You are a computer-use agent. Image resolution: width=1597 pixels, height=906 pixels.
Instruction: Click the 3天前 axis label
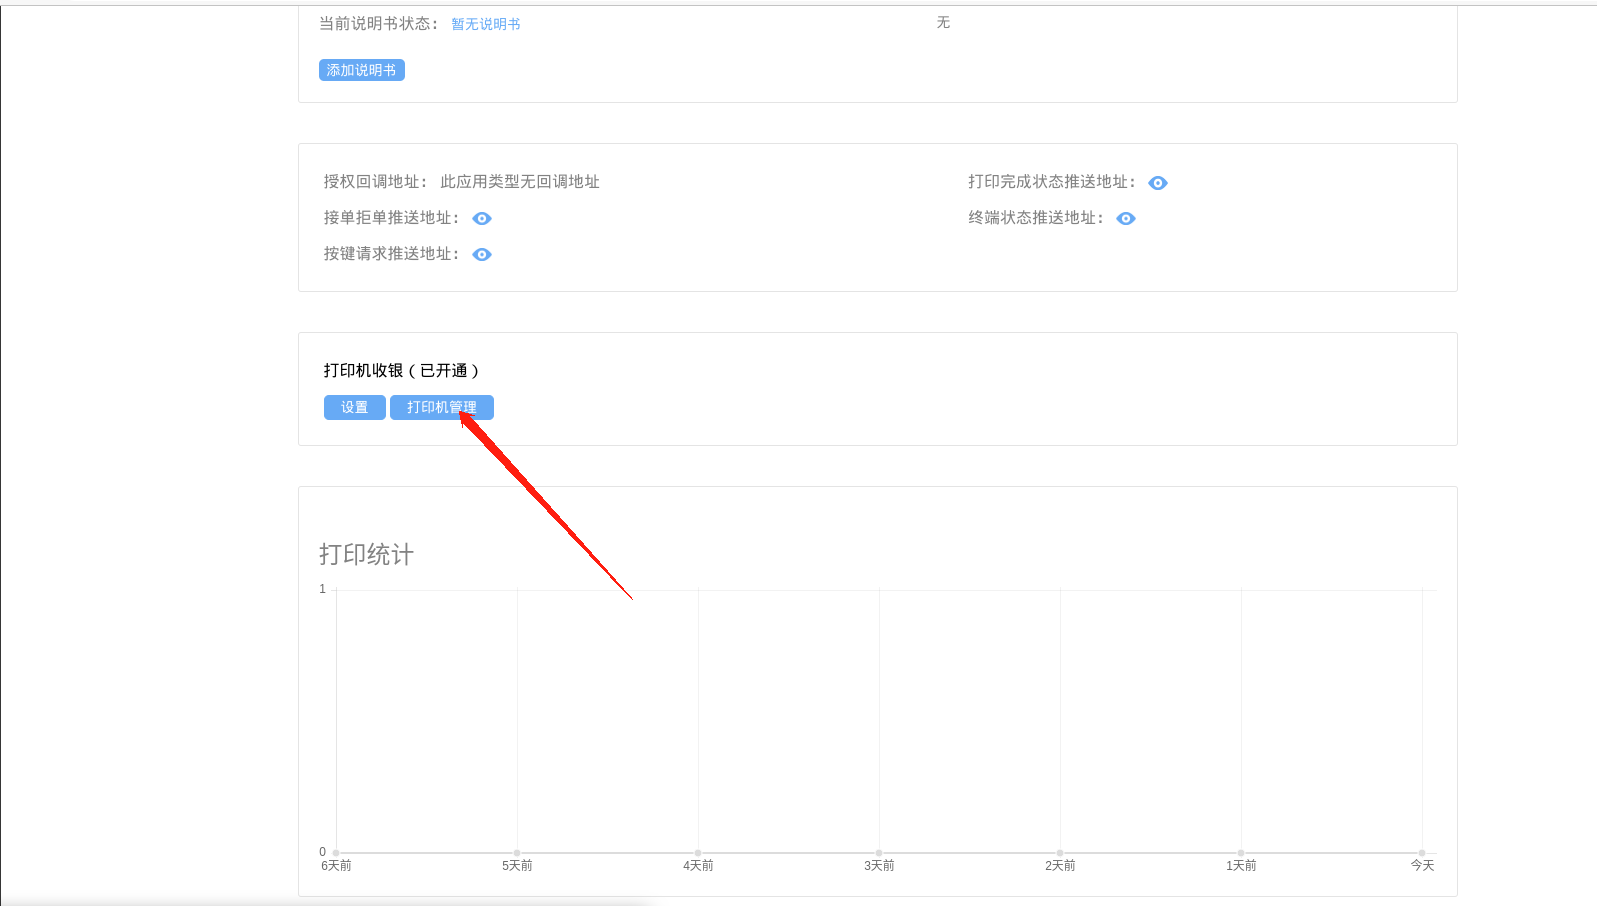tap(879, 866)
